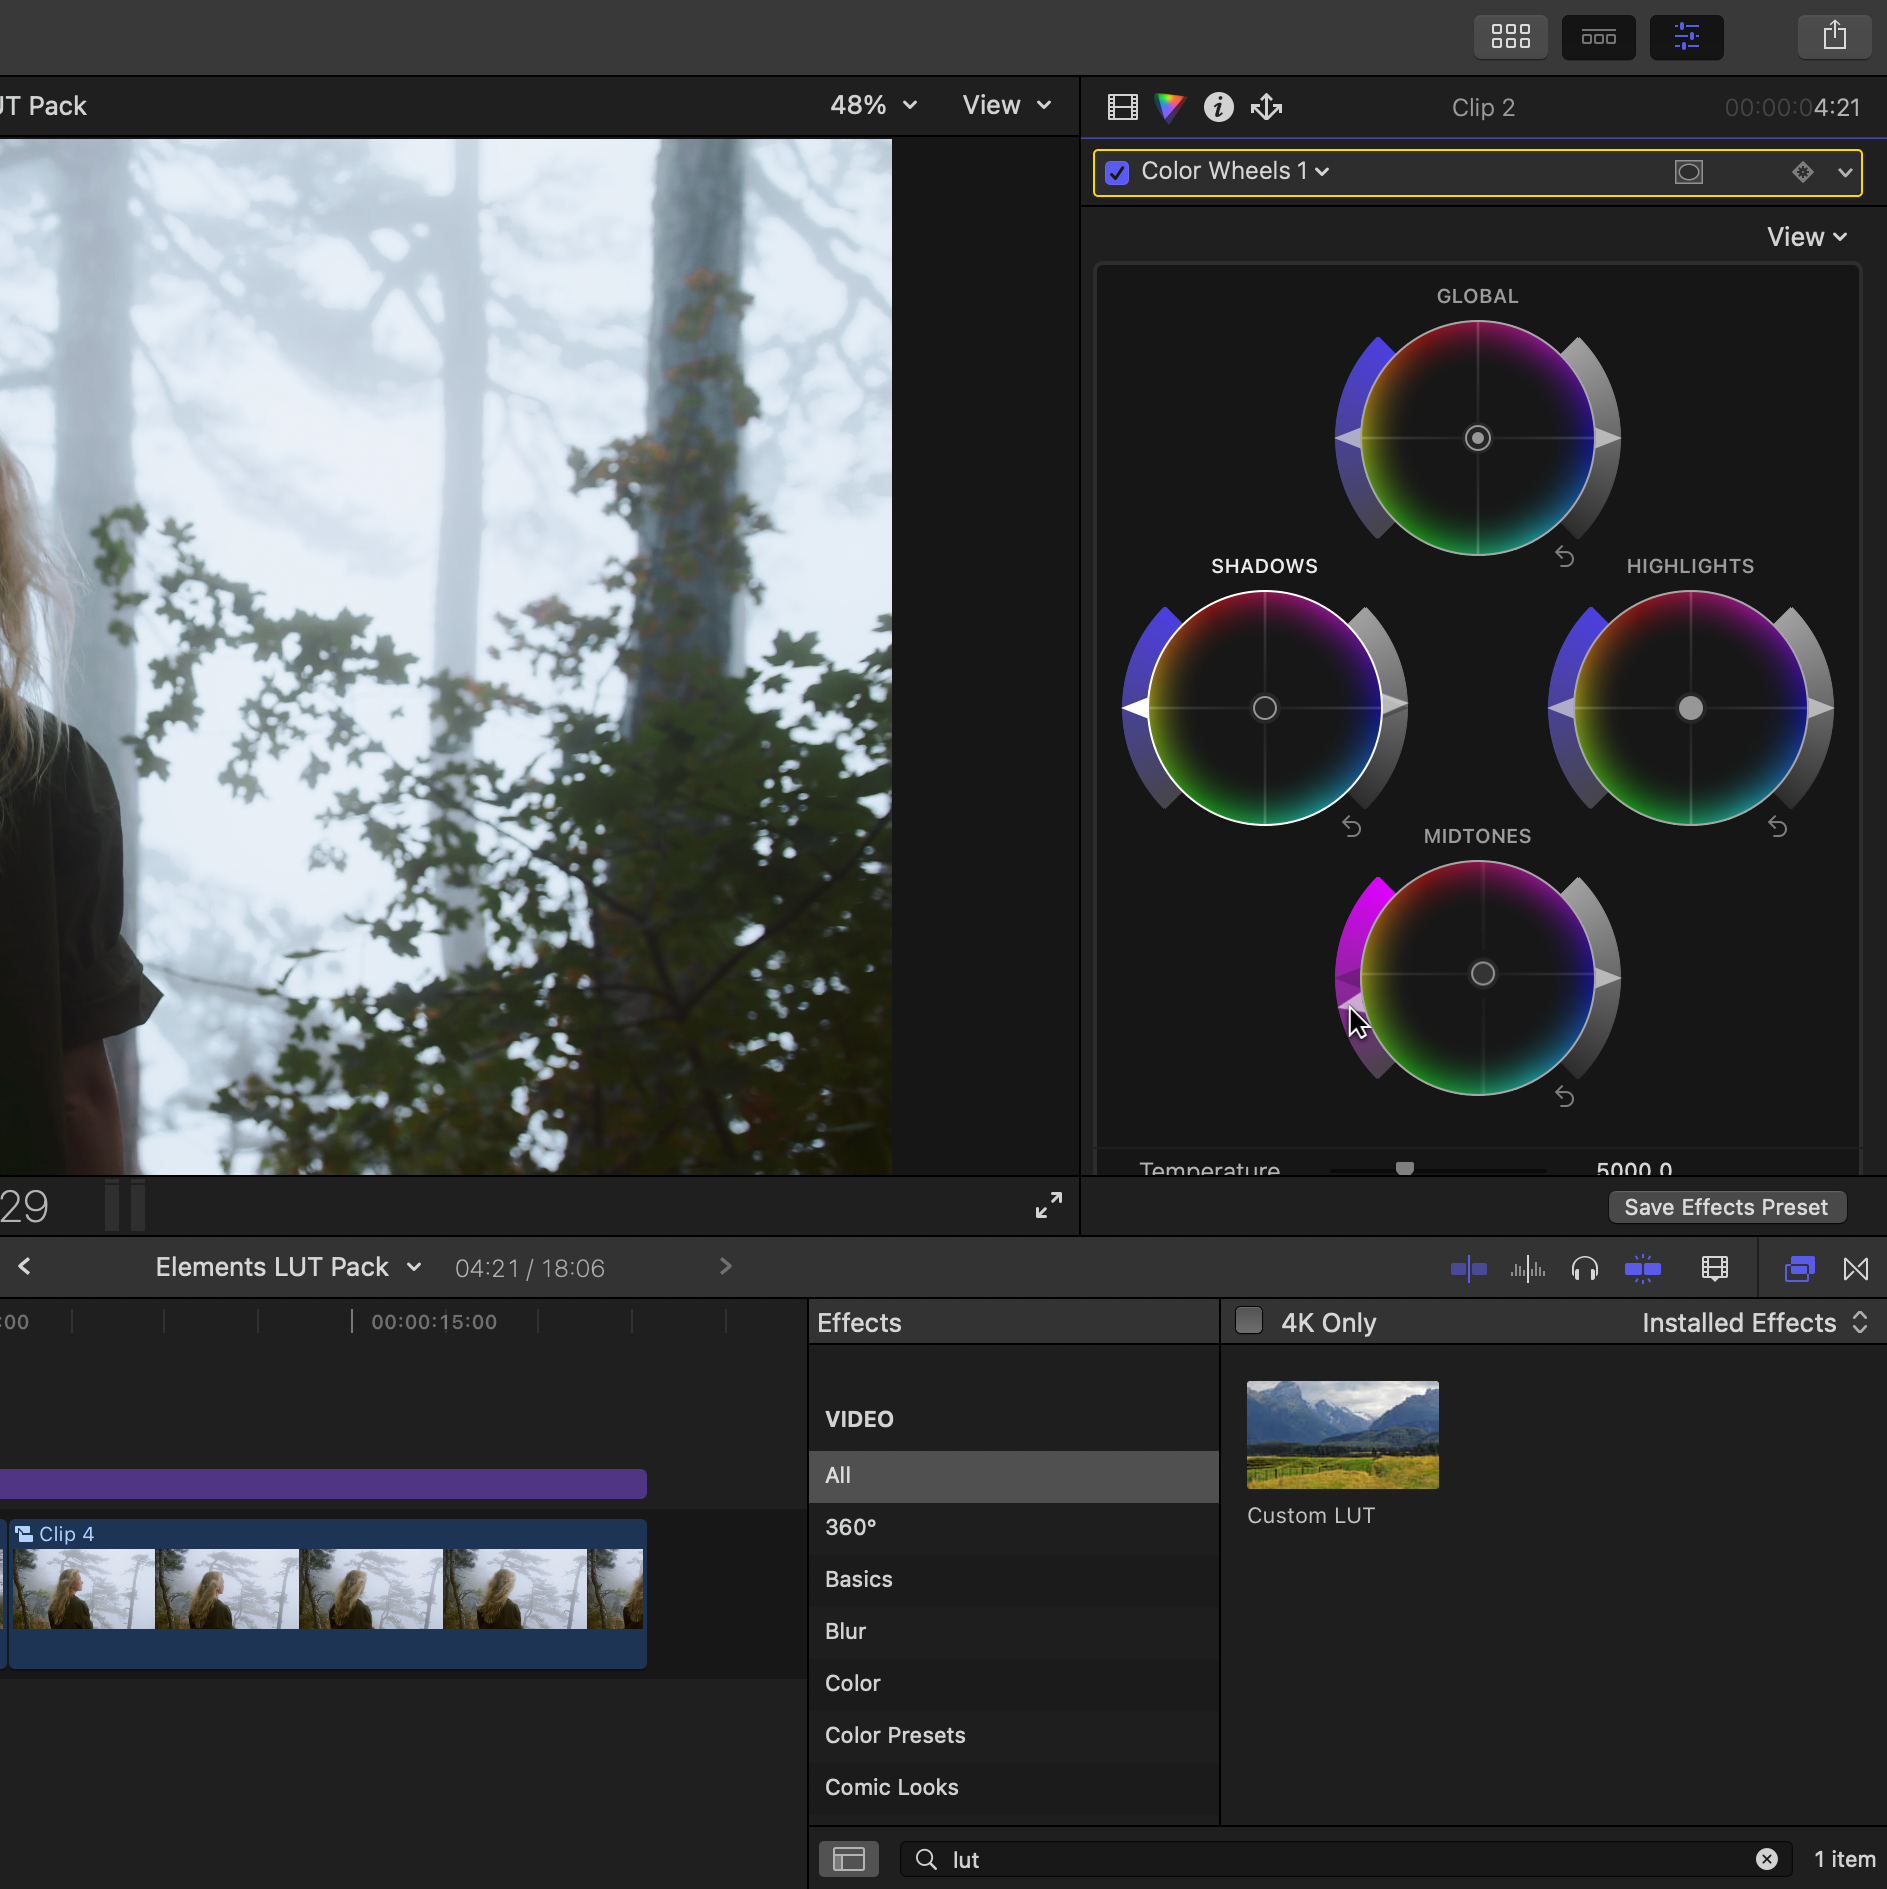The width and height of the screenshot is (1887, 1889).
Task: Select the Color Presets effects category
Action: coord(895,1735)
